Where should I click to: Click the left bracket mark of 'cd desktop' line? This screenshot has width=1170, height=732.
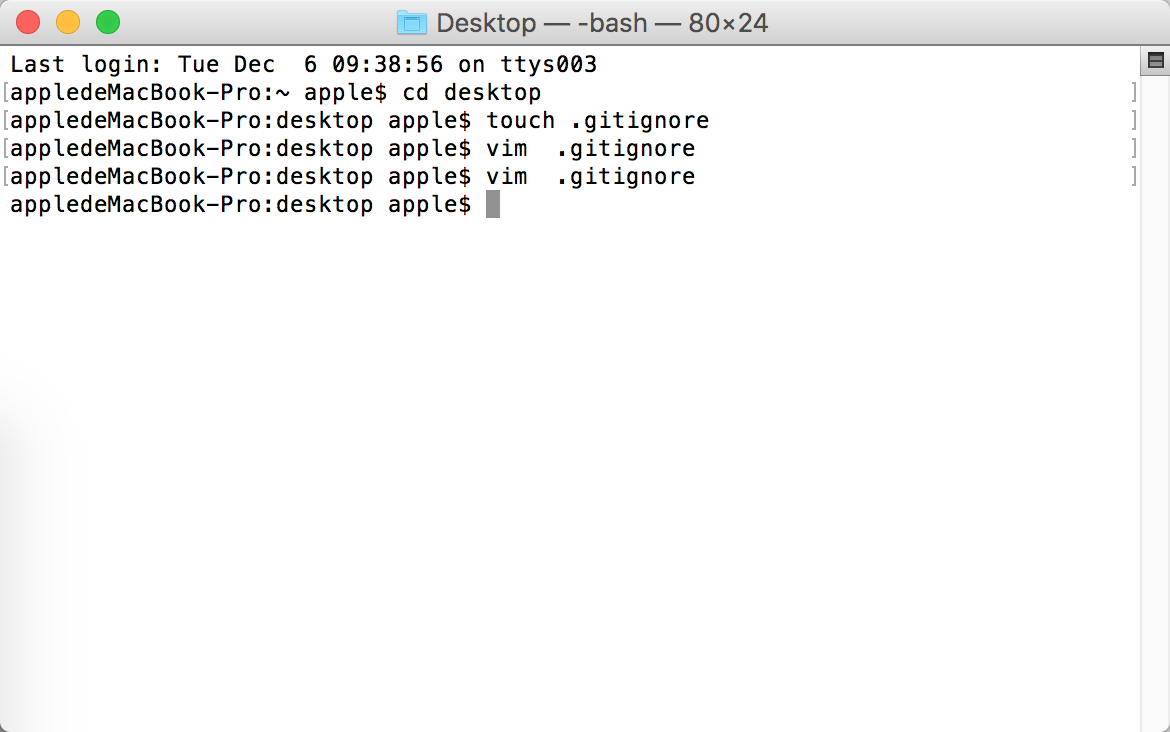coord(5,93)
